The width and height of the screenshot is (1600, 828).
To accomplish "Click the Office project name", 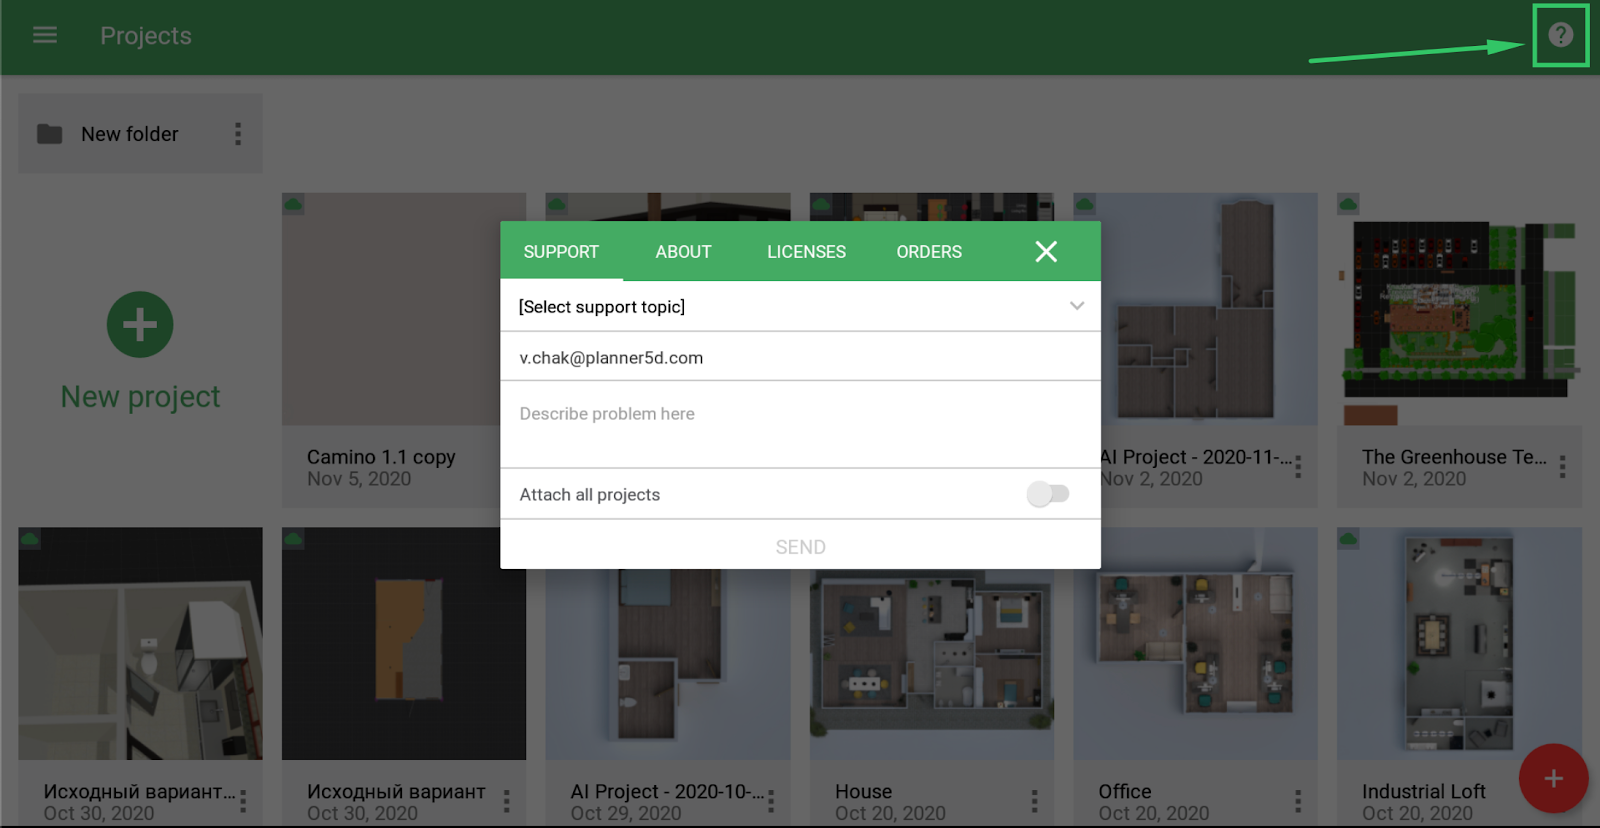I will pos(1124,791).
